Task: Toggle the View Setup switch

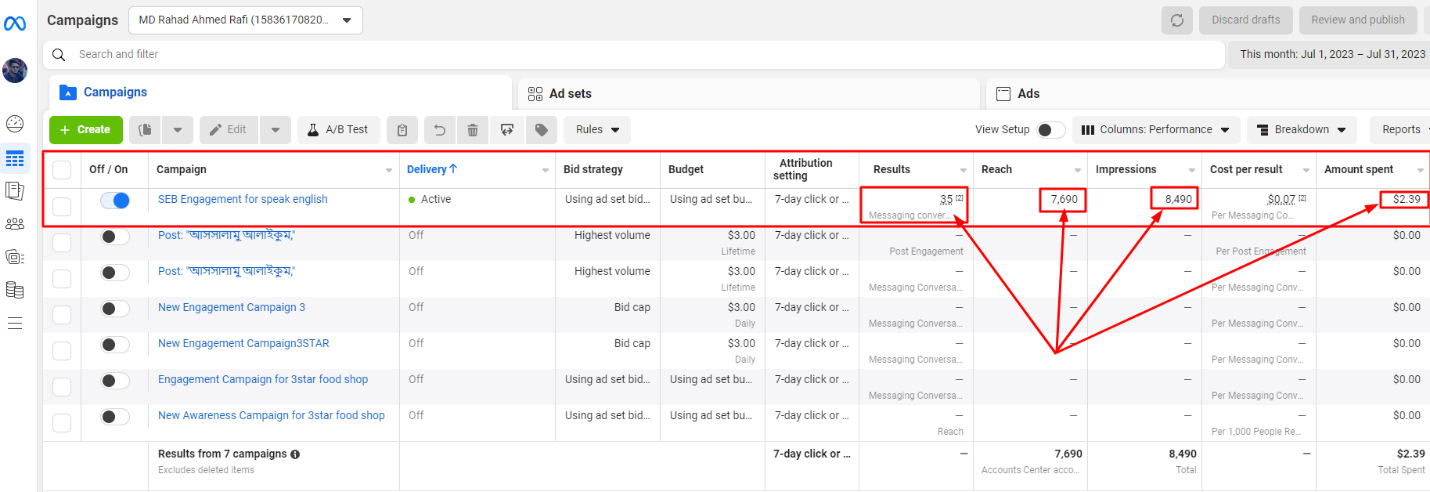Action: click(1050, 130)
